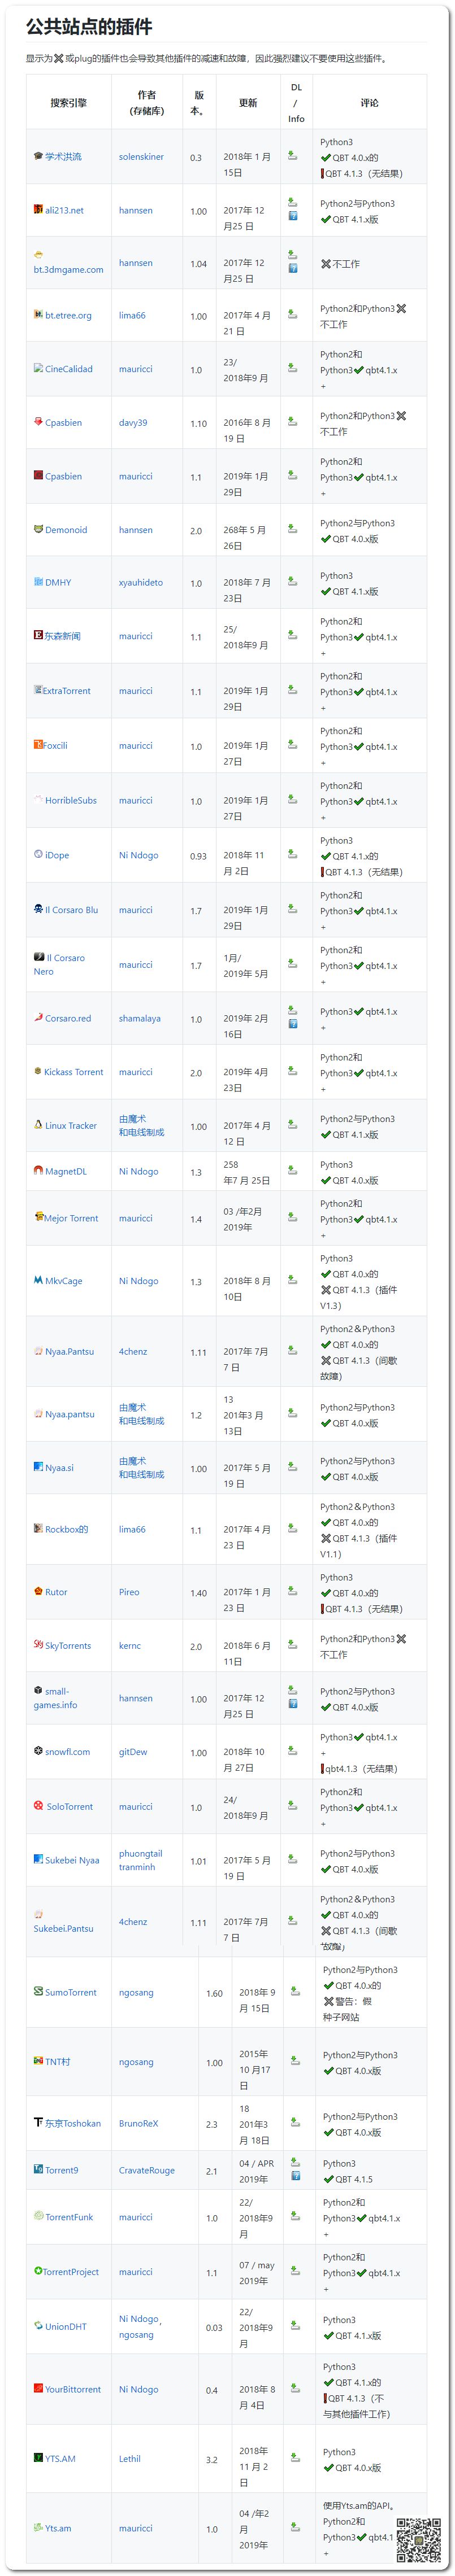Viewport: 455px width, 2576px height.
Task: Open the bt.etree.org engine link
Action: point(68,316)
